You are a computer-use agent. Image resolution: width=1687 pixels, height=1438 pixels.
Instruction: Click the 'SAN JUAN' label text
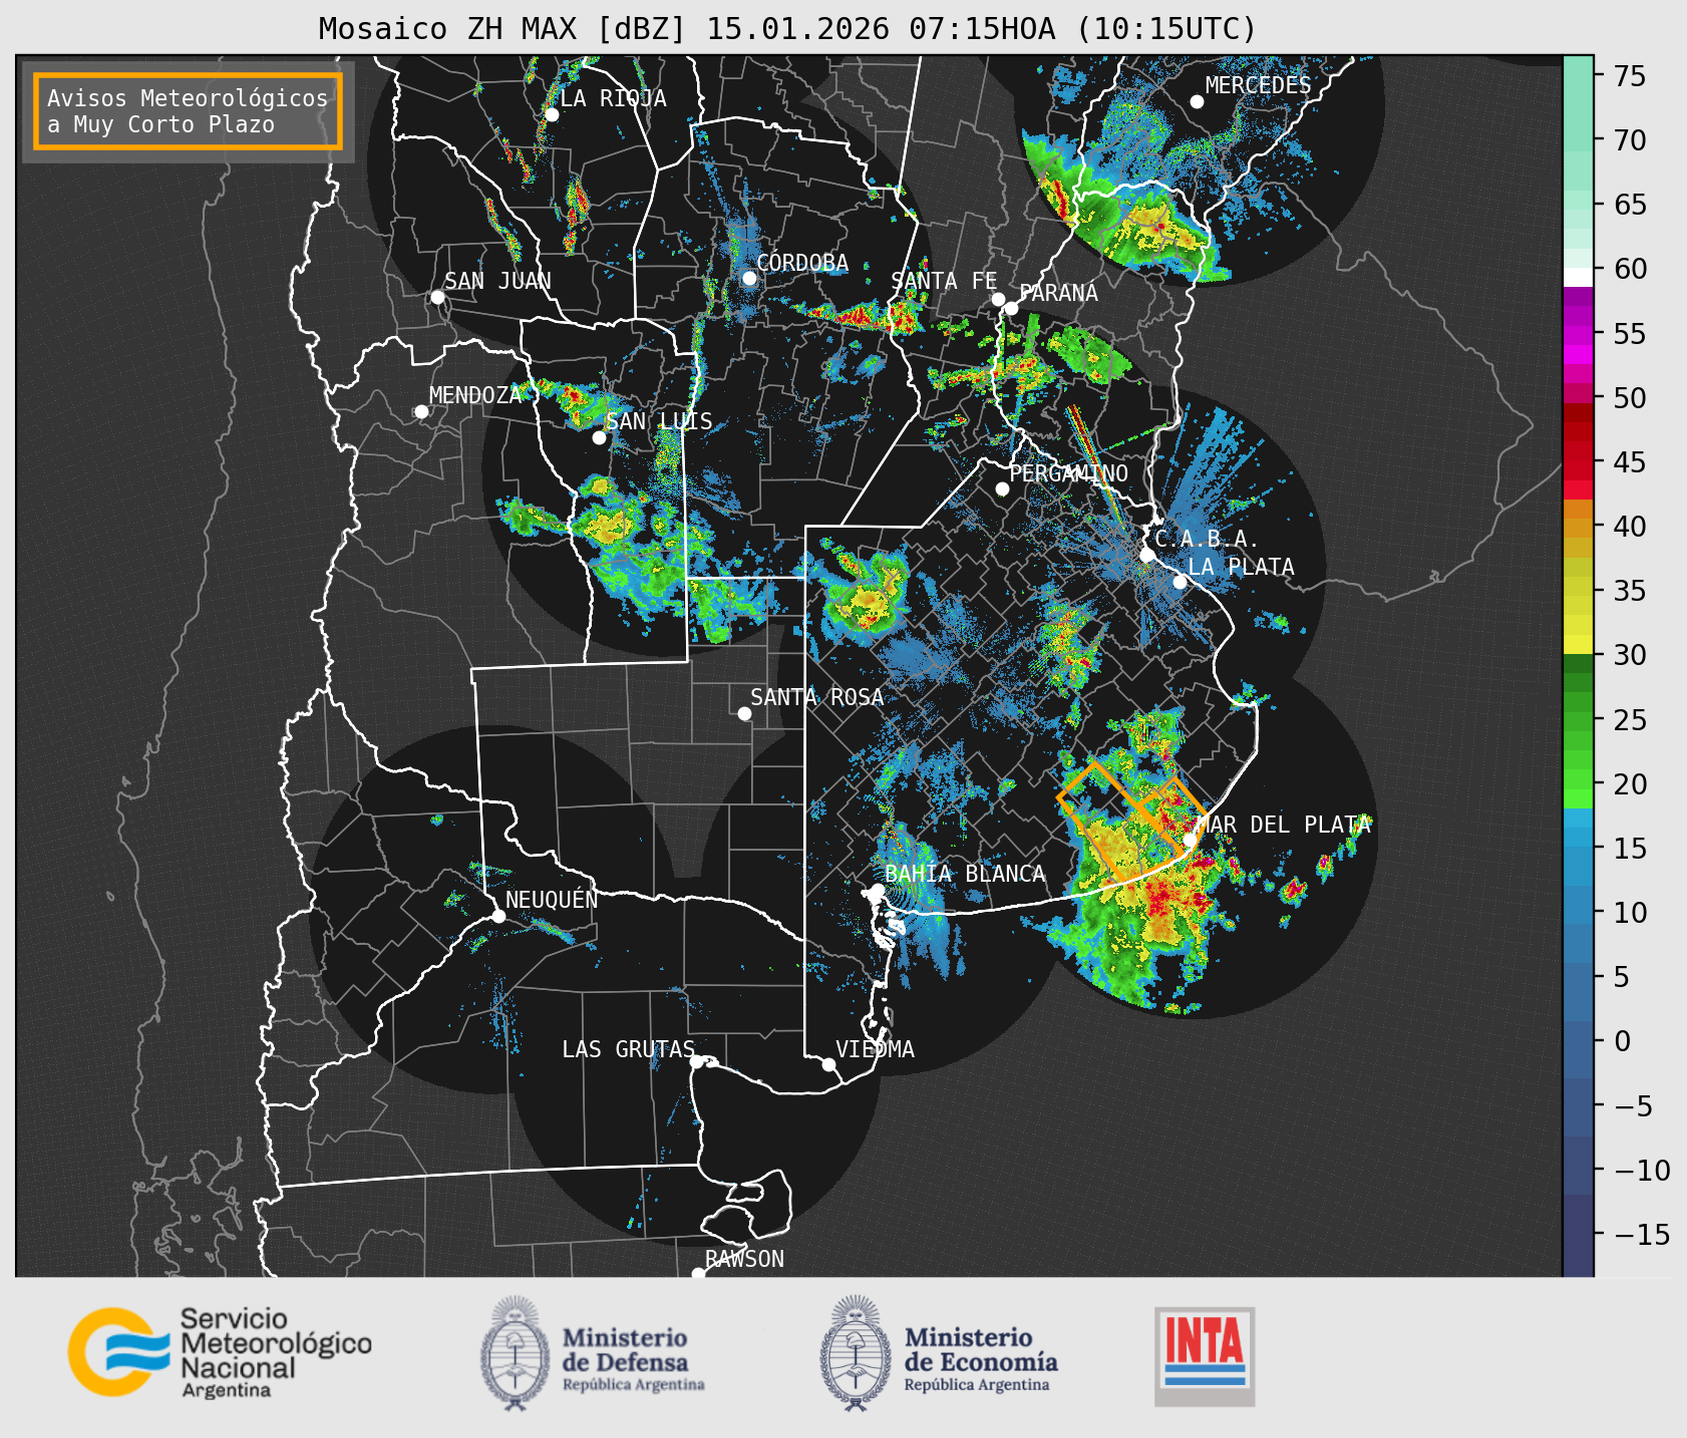click(x=497, y=281)
